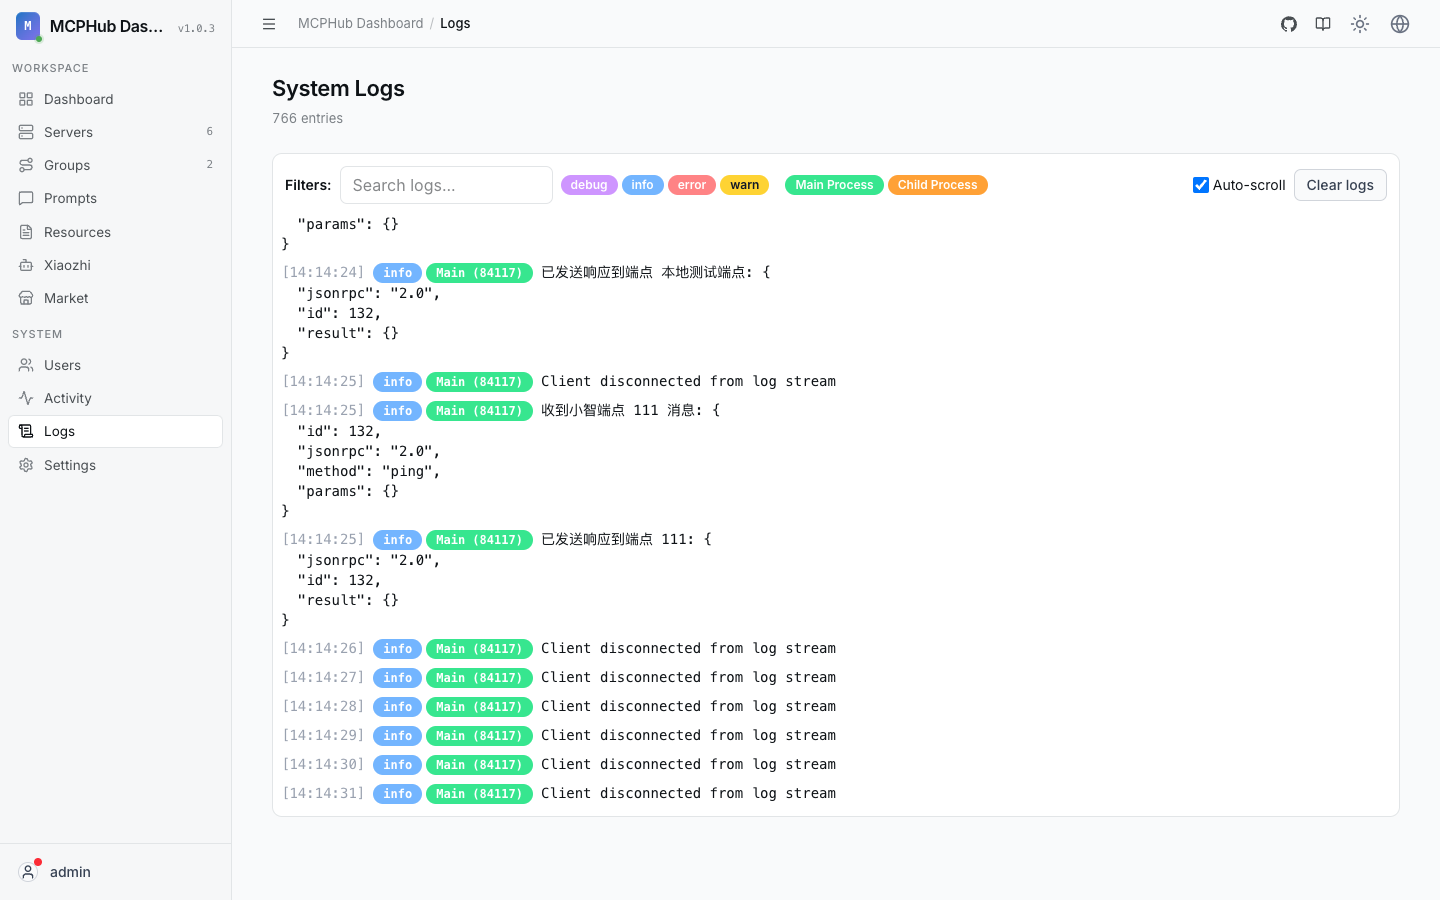Toggle the Main Process filter badge

point(834,185)
